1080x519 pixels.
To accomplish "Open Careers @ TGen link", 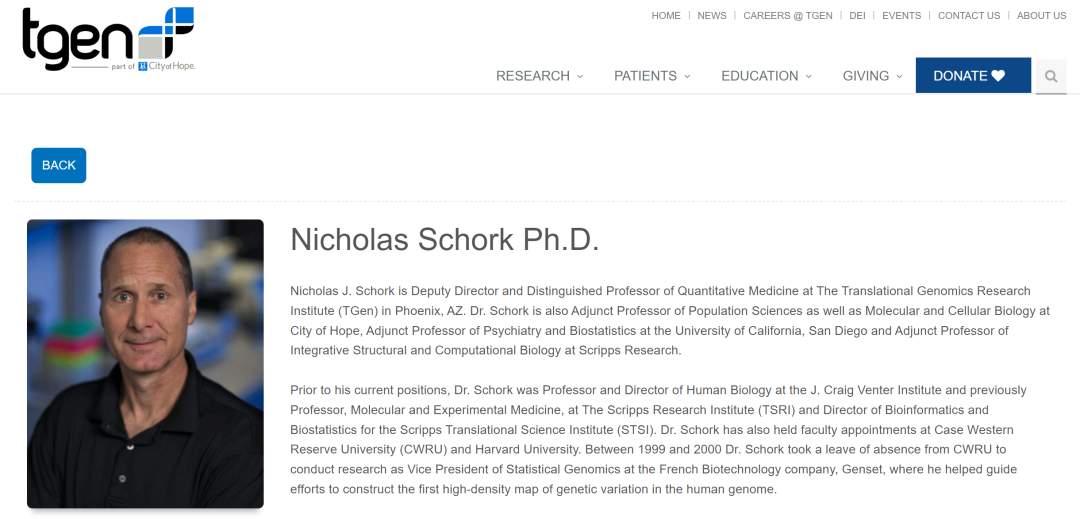I will (788, 16).
